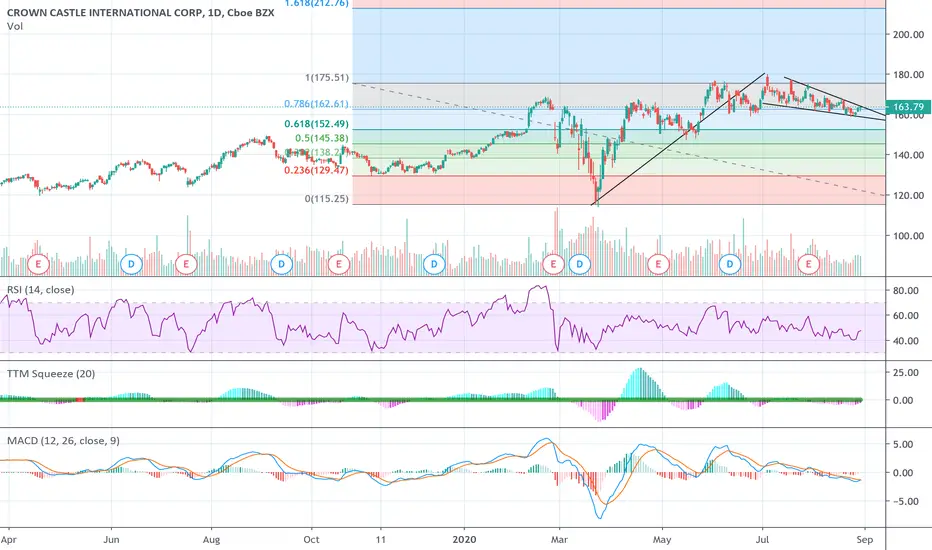Click the Fibonacci 0.786(162.61) level label
The width and height of the screenshot is (932, 550).
pyautogui.click(x=316, y=104)
